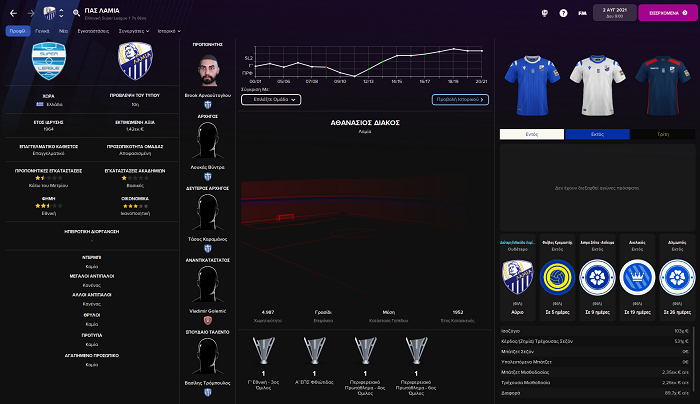
Task: Select the Εντός home tab
Action: tap(532, 134)
